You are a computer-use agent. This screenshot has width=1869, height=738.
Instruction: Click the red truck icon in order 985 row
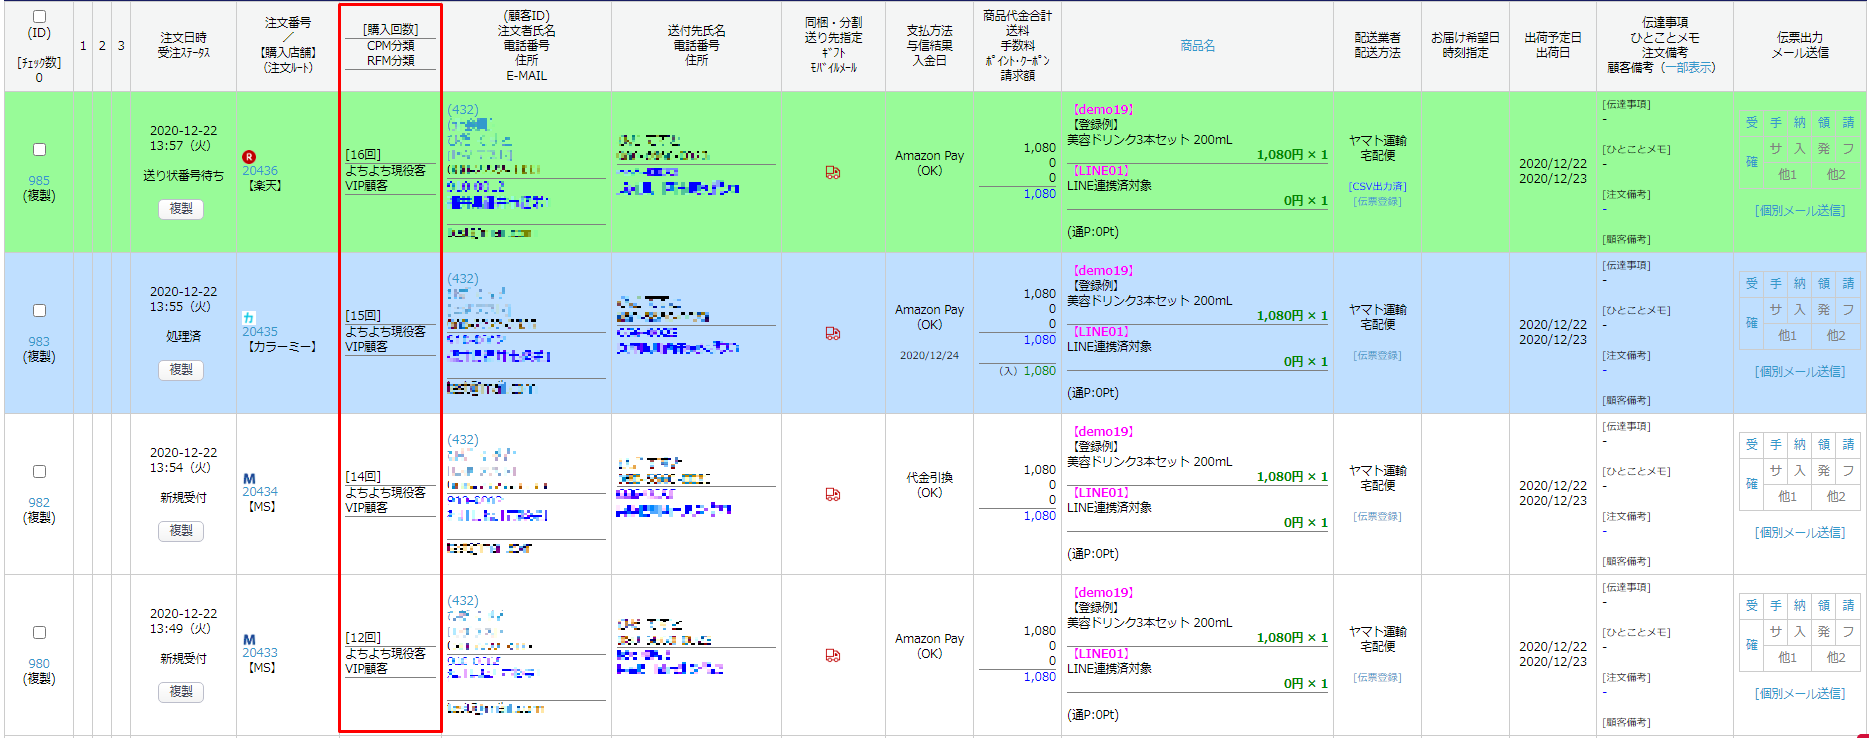832,172
